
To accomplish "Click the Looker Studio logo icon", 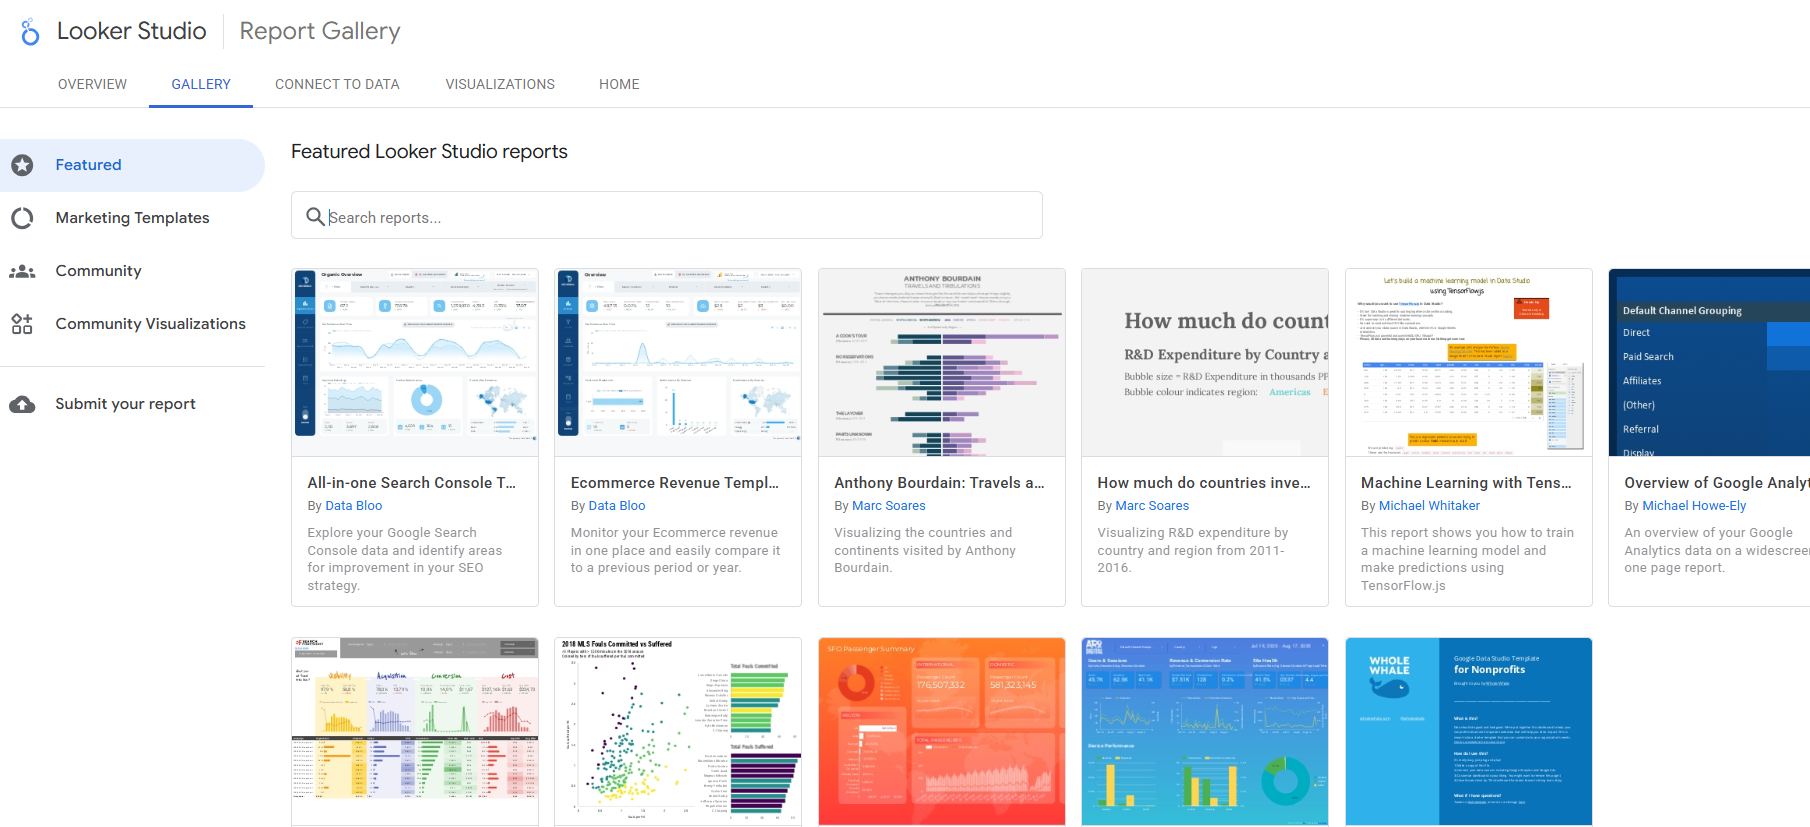I will click(x=30, y=32).
